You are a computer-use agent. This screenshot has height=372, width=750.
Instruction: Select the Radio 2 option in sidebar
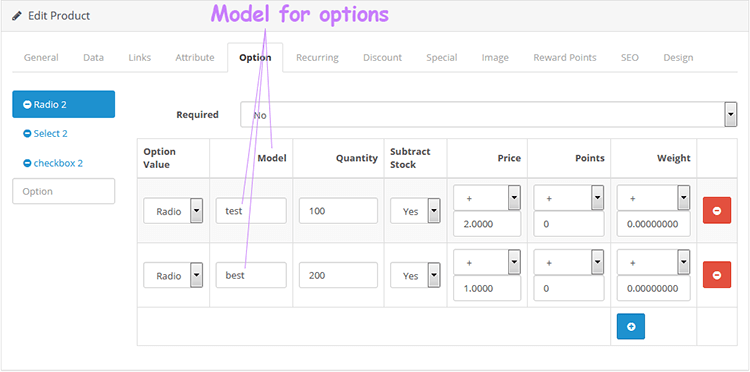click(x=64, y=104)
